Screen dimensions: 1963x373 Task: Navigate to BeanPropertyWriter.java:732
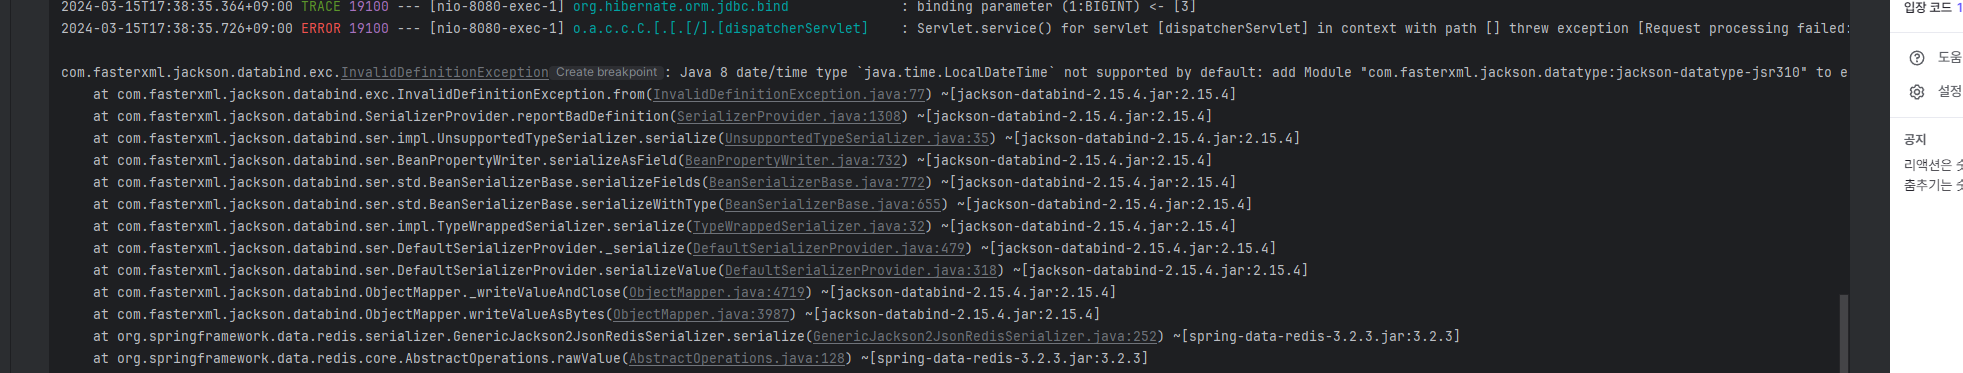[793, 161]
